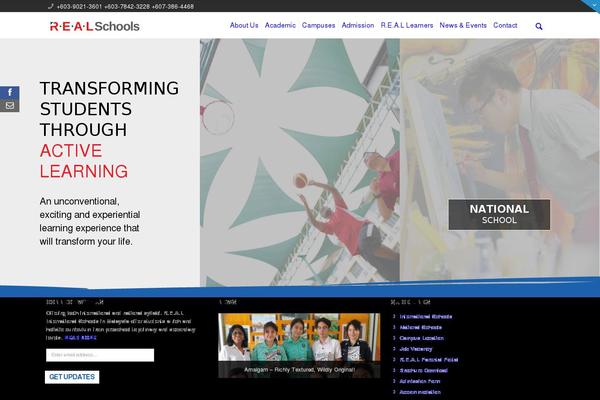Click the R.E.A.L Schools logo
600x400 pixels.
[x=95, y=26]
